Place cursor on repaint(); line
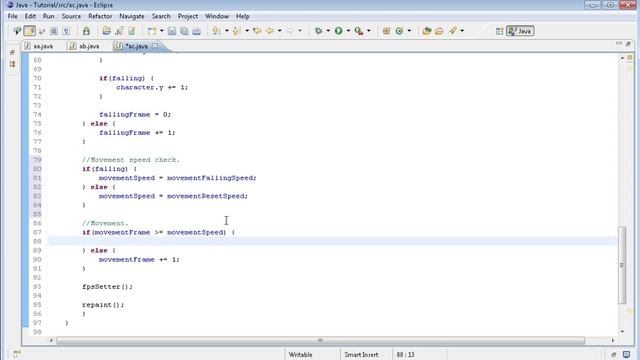 click(x=103, y=305)
